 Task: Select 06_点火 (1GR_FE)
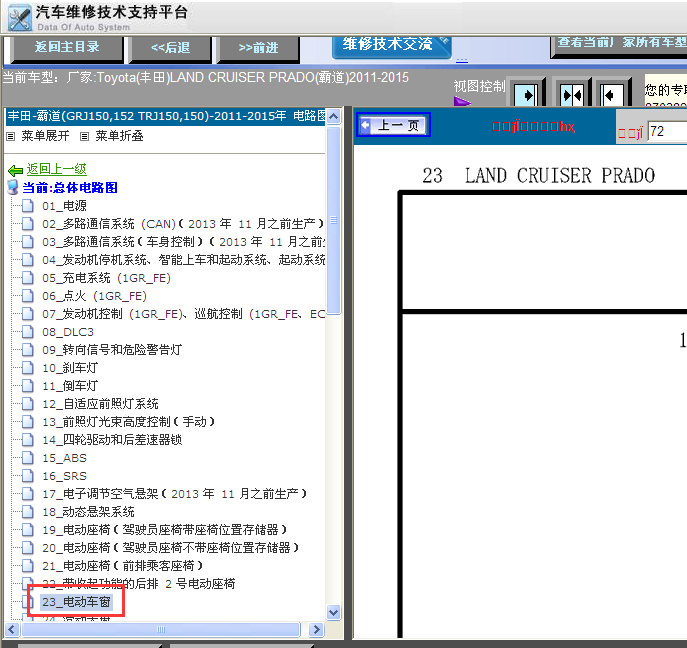tap(94, 296)
